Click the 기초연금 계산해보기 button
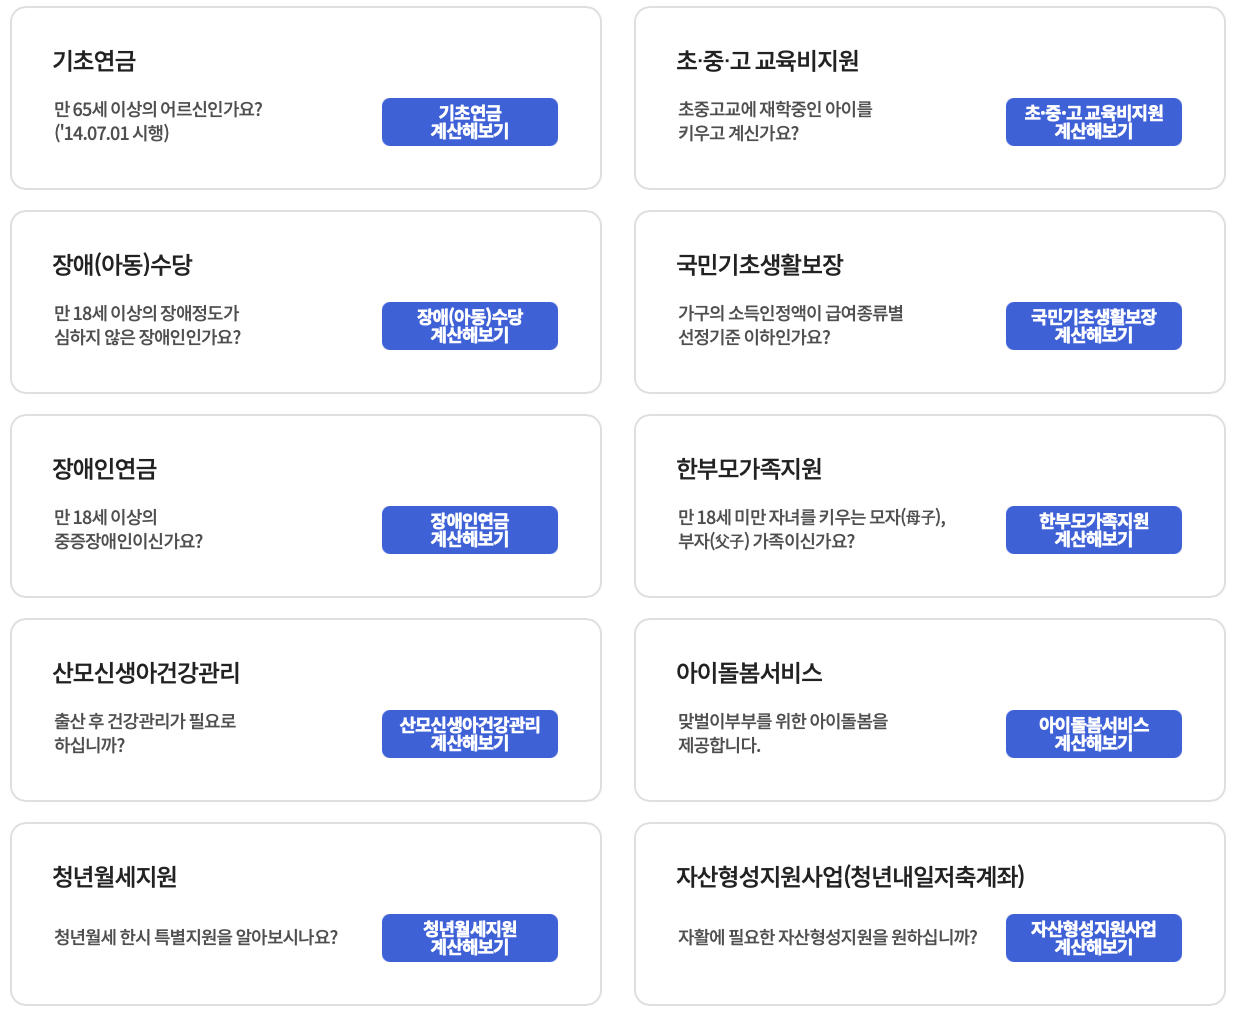Image resolution: width=1237 pixels, height=1013 pixels. tap(469, 121)
